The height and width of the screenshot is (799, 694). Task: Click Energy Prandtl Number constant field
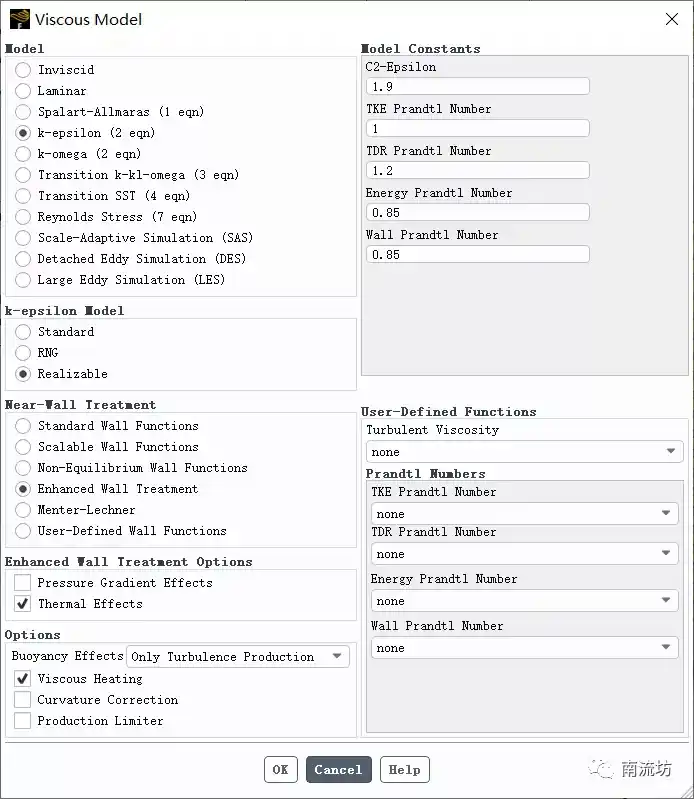click(x=477, y=212)
